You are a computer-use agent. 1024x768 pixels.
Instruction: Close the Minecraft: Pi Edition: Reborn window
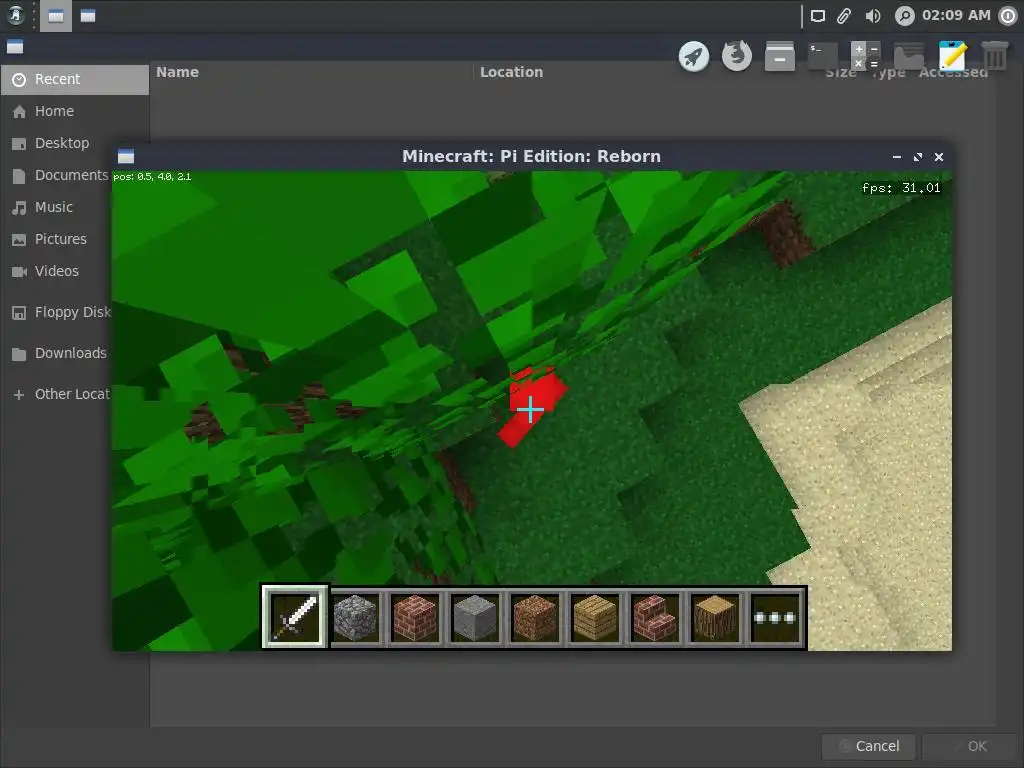point(938,157)
